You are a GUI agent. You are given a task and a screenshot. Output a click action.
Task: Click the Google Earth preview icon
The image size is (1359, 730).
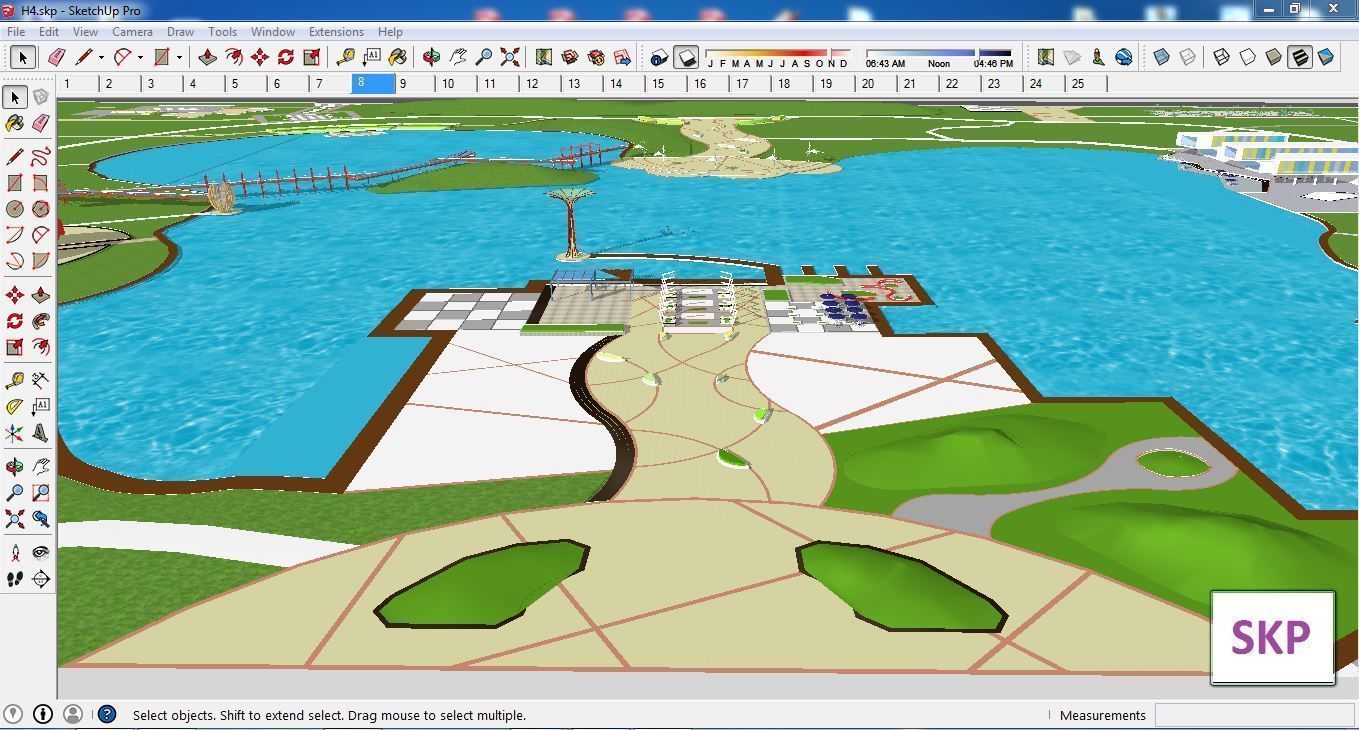pyautogui.click(x=1124, y=57)
